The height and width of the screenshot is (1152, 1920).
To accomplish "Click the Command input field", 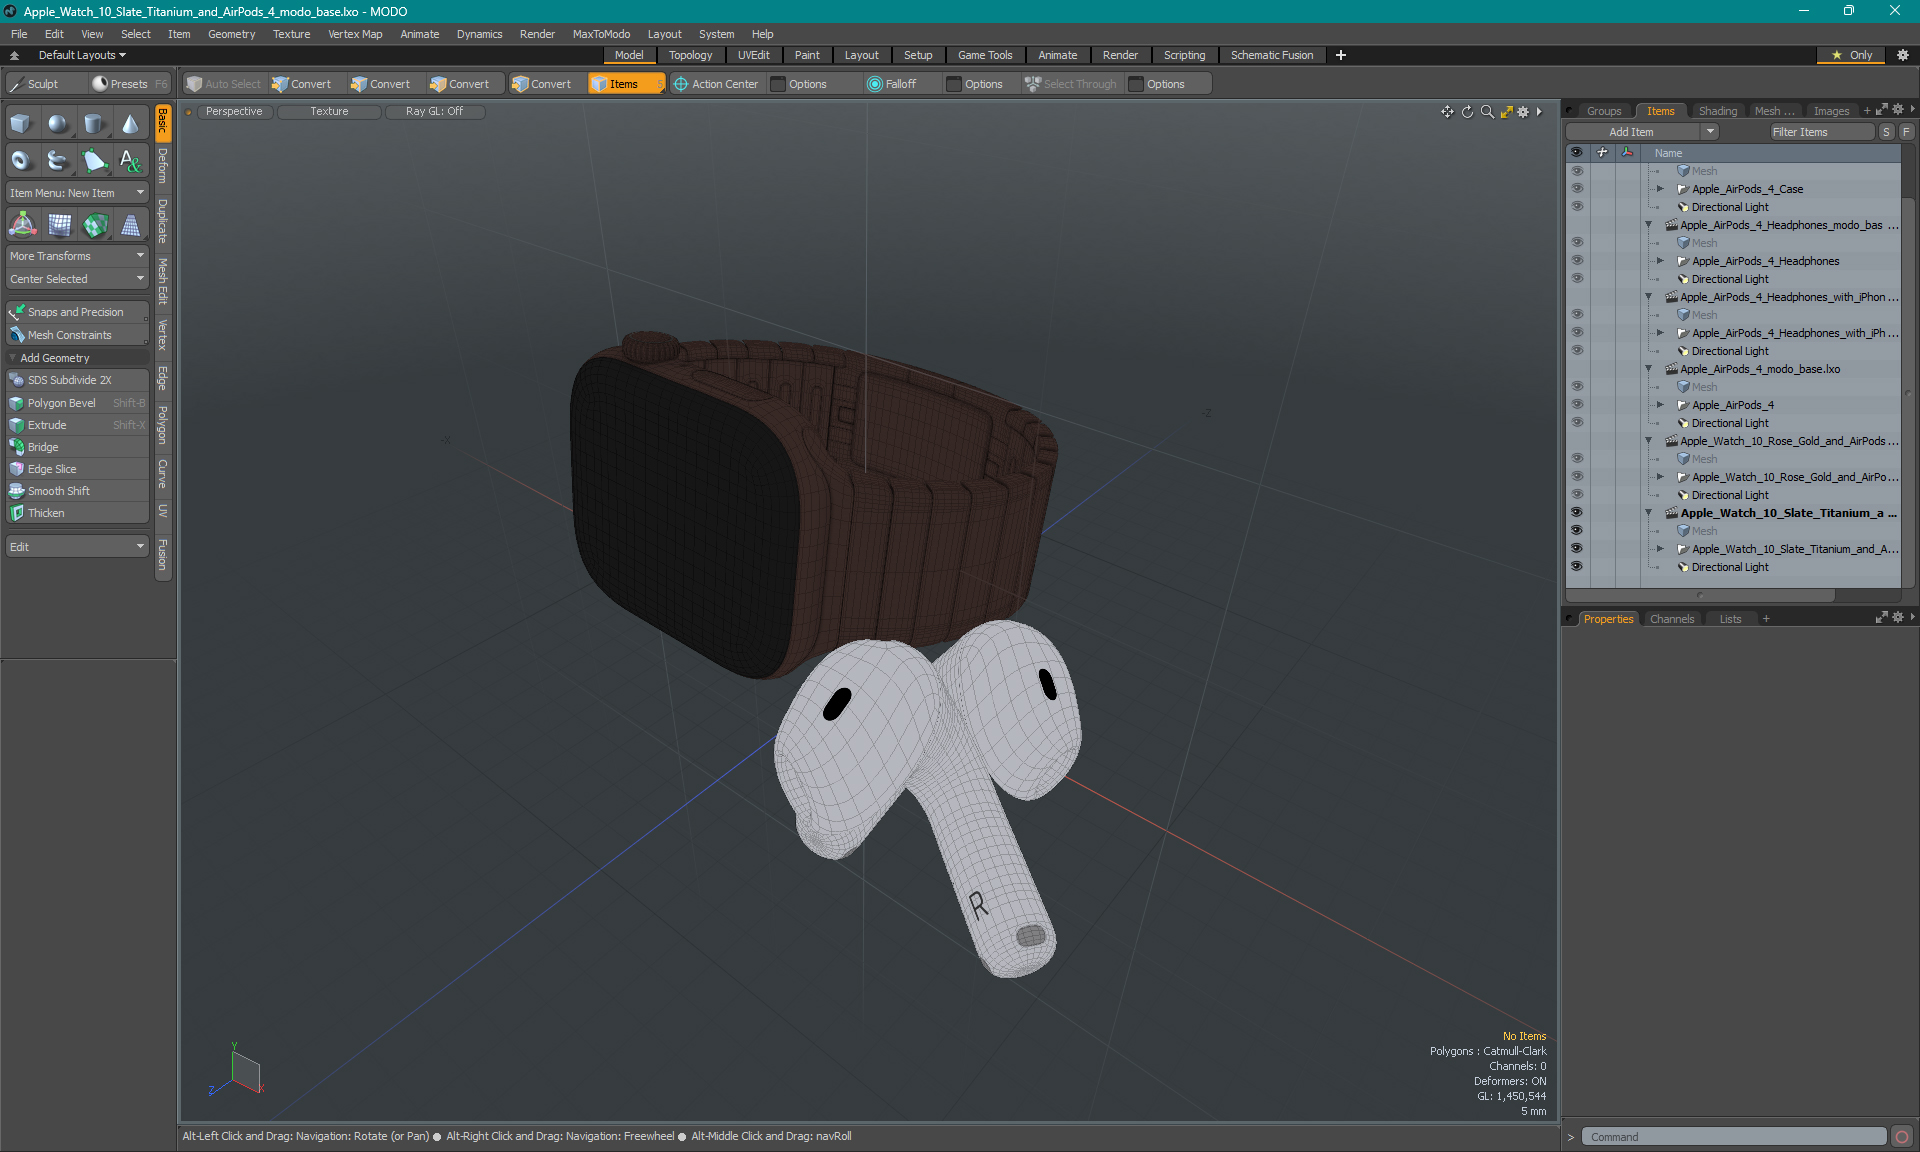I will [1734, 1137].
